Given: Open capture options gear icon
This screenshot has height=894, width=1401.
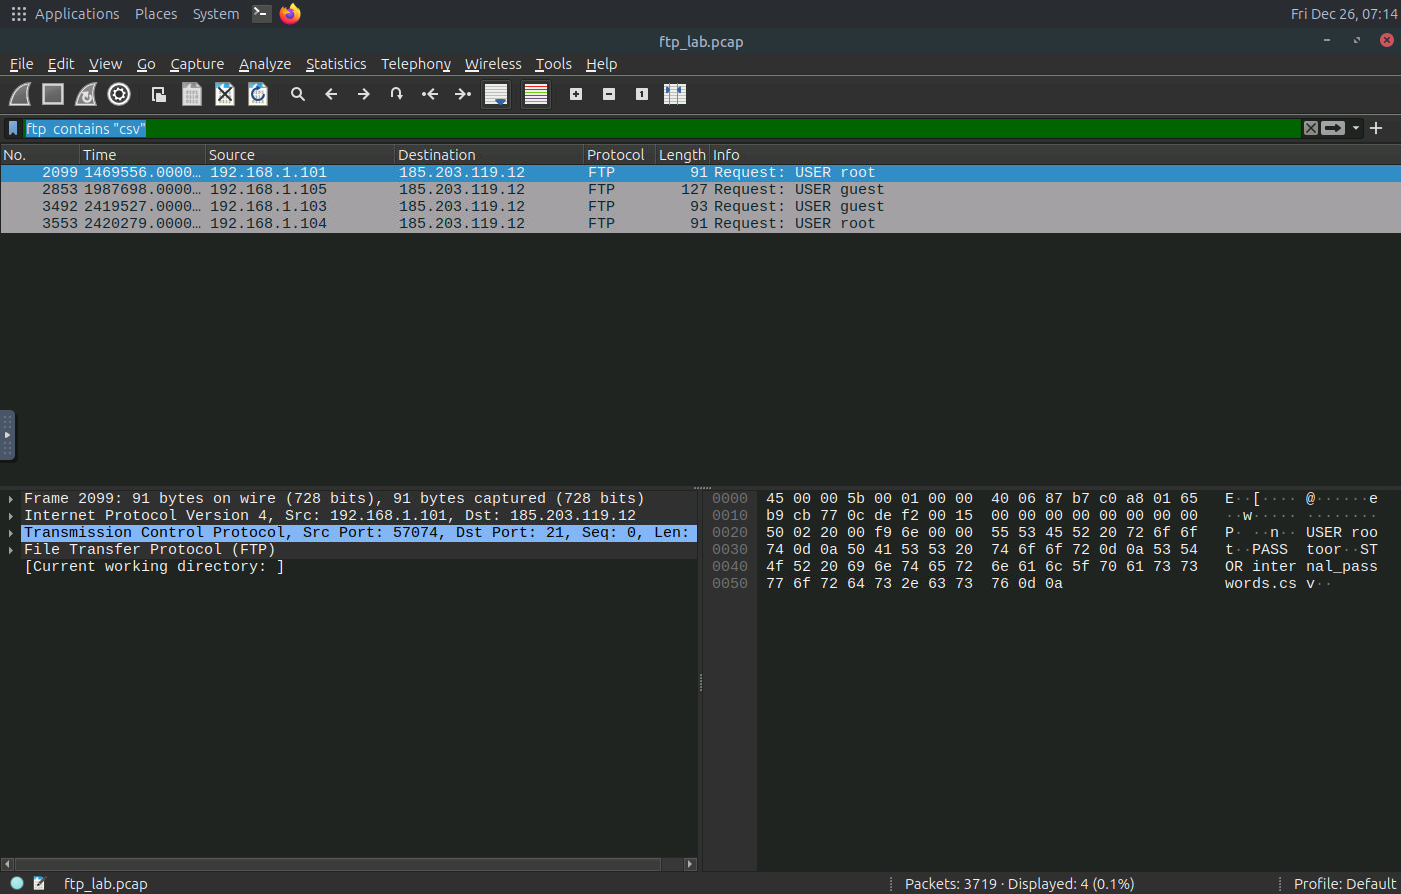Looking at the screenshot, I should 119,94.
